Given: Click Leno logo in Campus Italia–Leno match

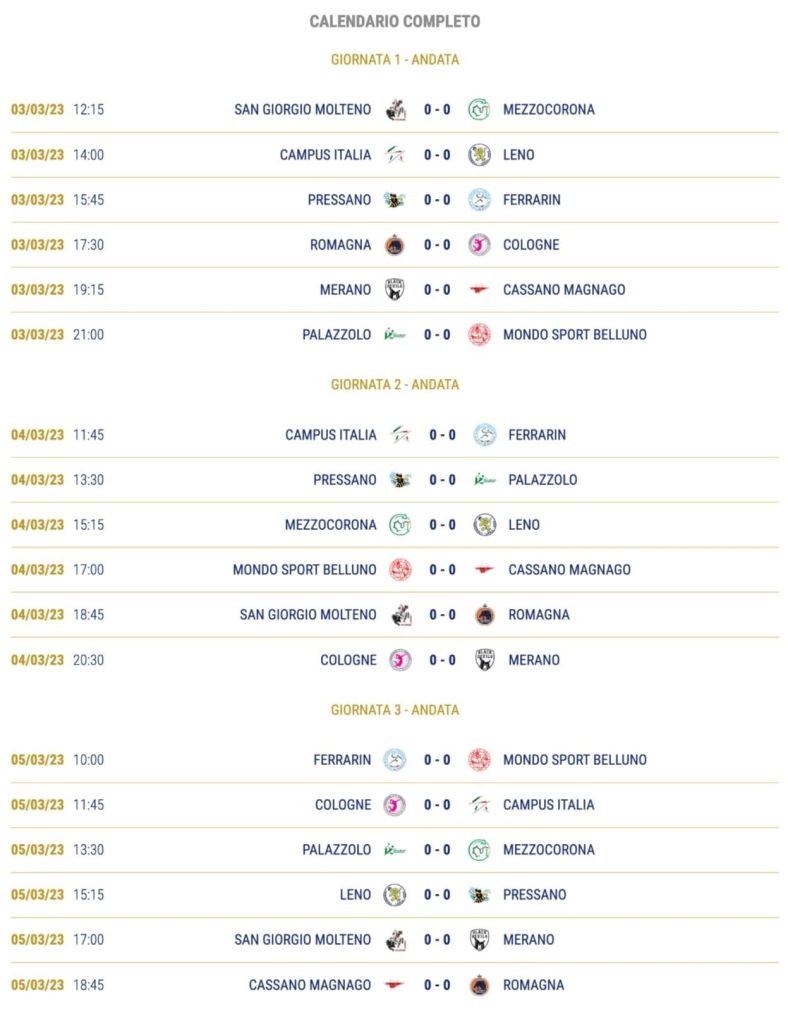Looking at the screenshot, I should click(x=479, y=155).
